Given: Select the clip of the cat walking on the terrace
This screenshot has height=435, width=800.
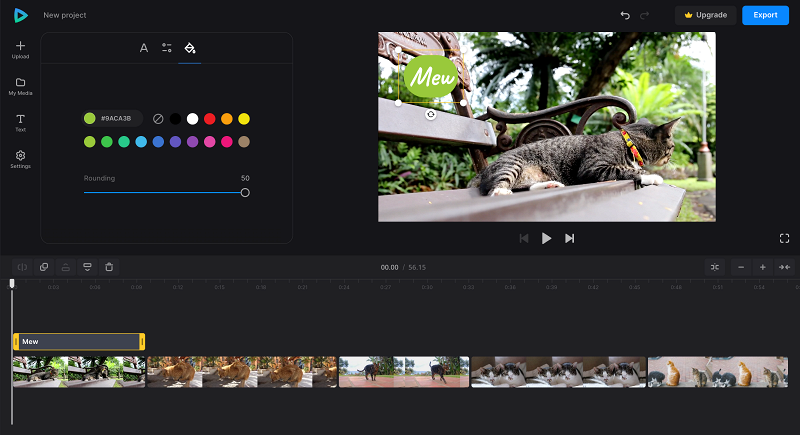Looking at the screenshot, I should [404, 372].
